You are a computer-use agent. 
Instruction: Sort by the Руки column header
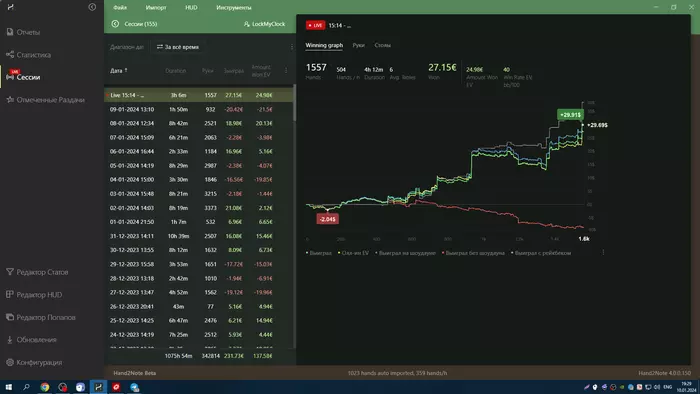207,71
